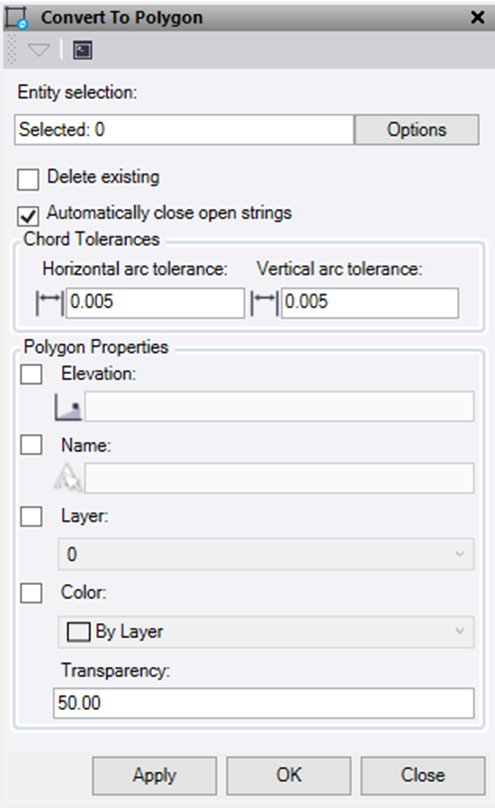495x808 pixels.
Task: Open the toolbar triangle dropdown arrow
Action: click(39, 50)
